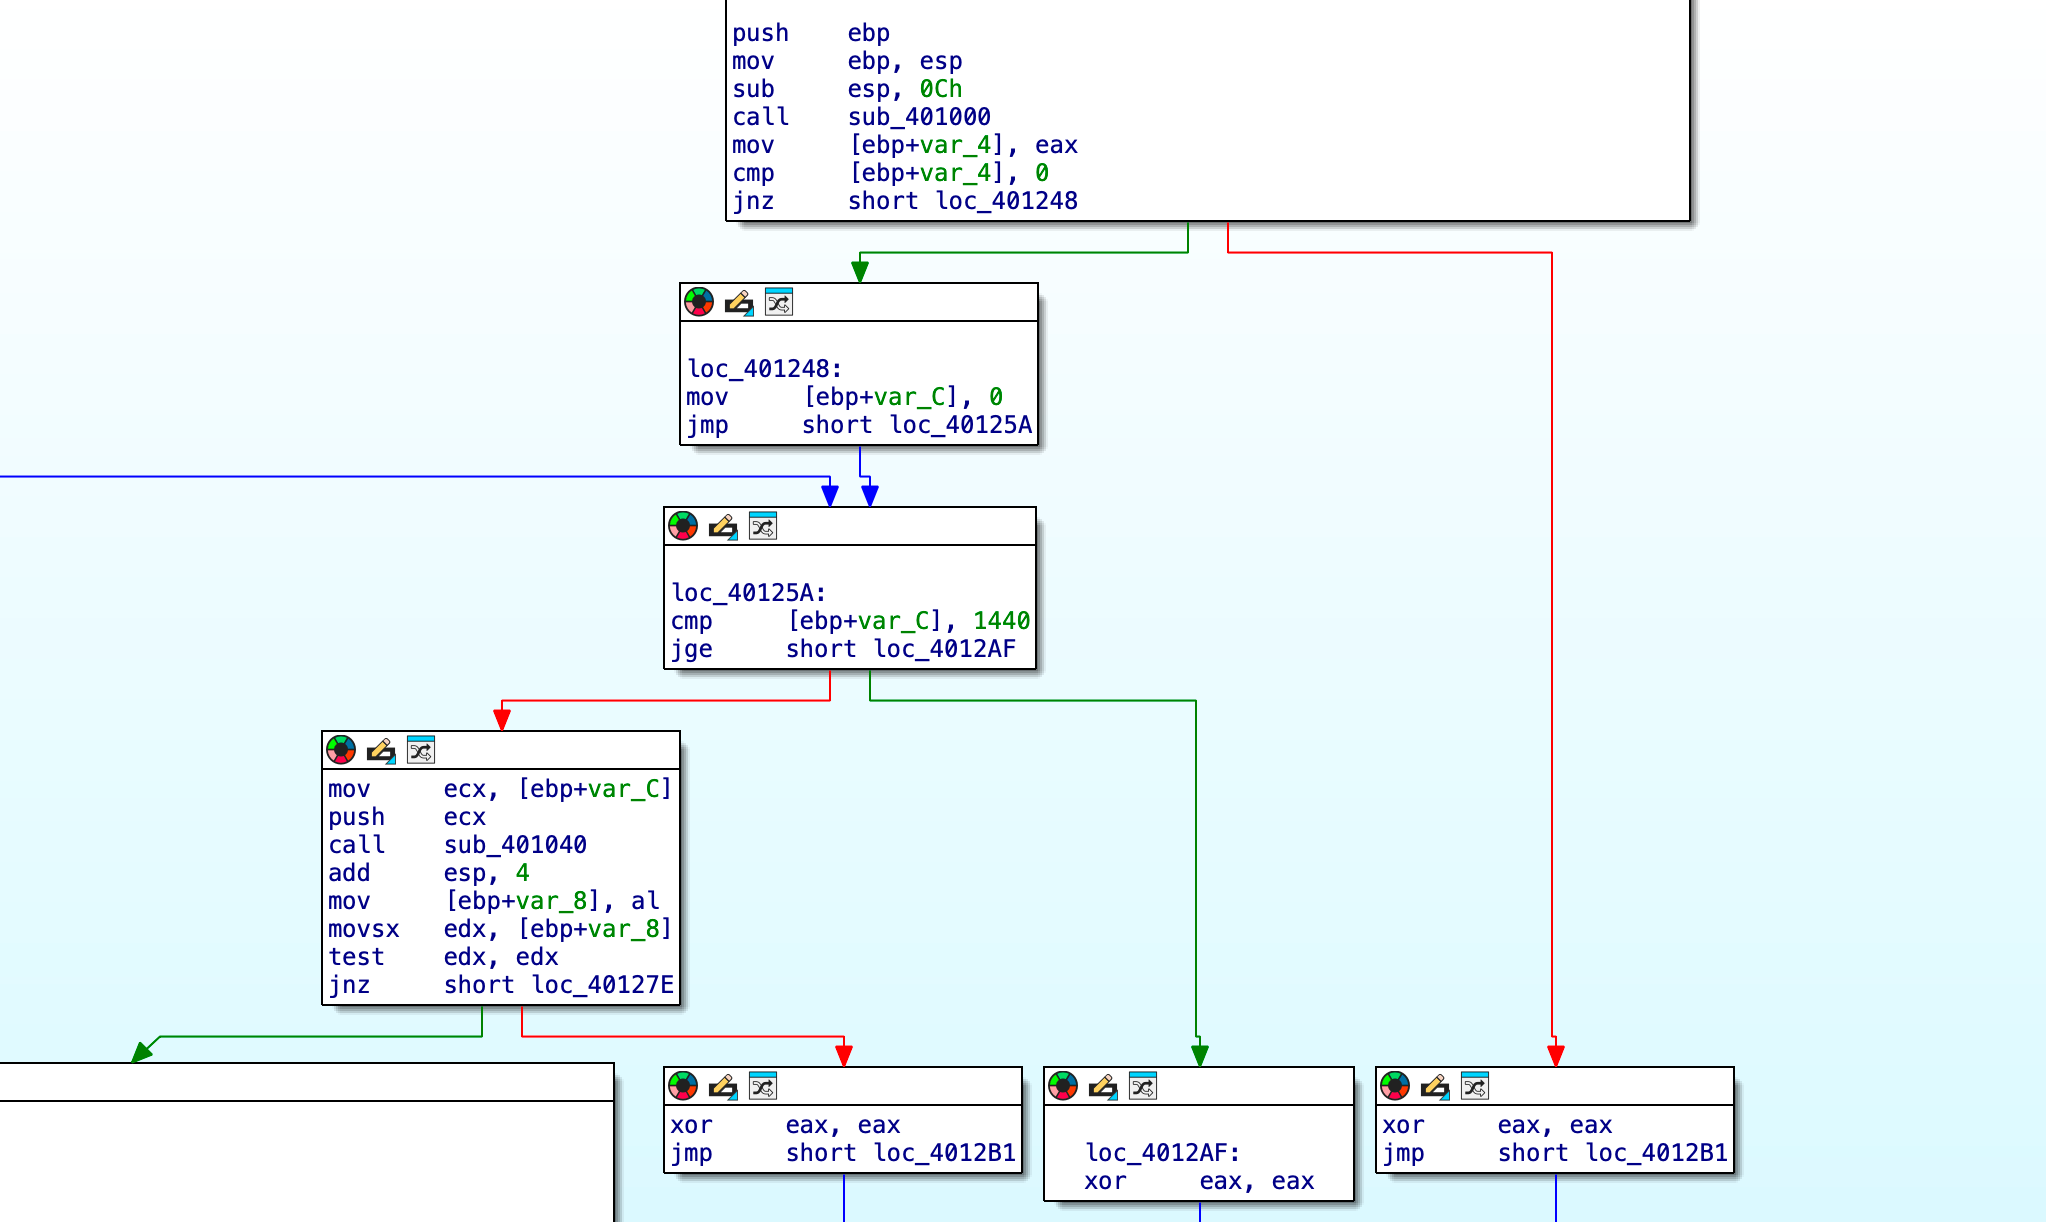Click the group icon on the middle xor eax block
Screen dimensions: 2046x1222
click(x=763, y=1086)
